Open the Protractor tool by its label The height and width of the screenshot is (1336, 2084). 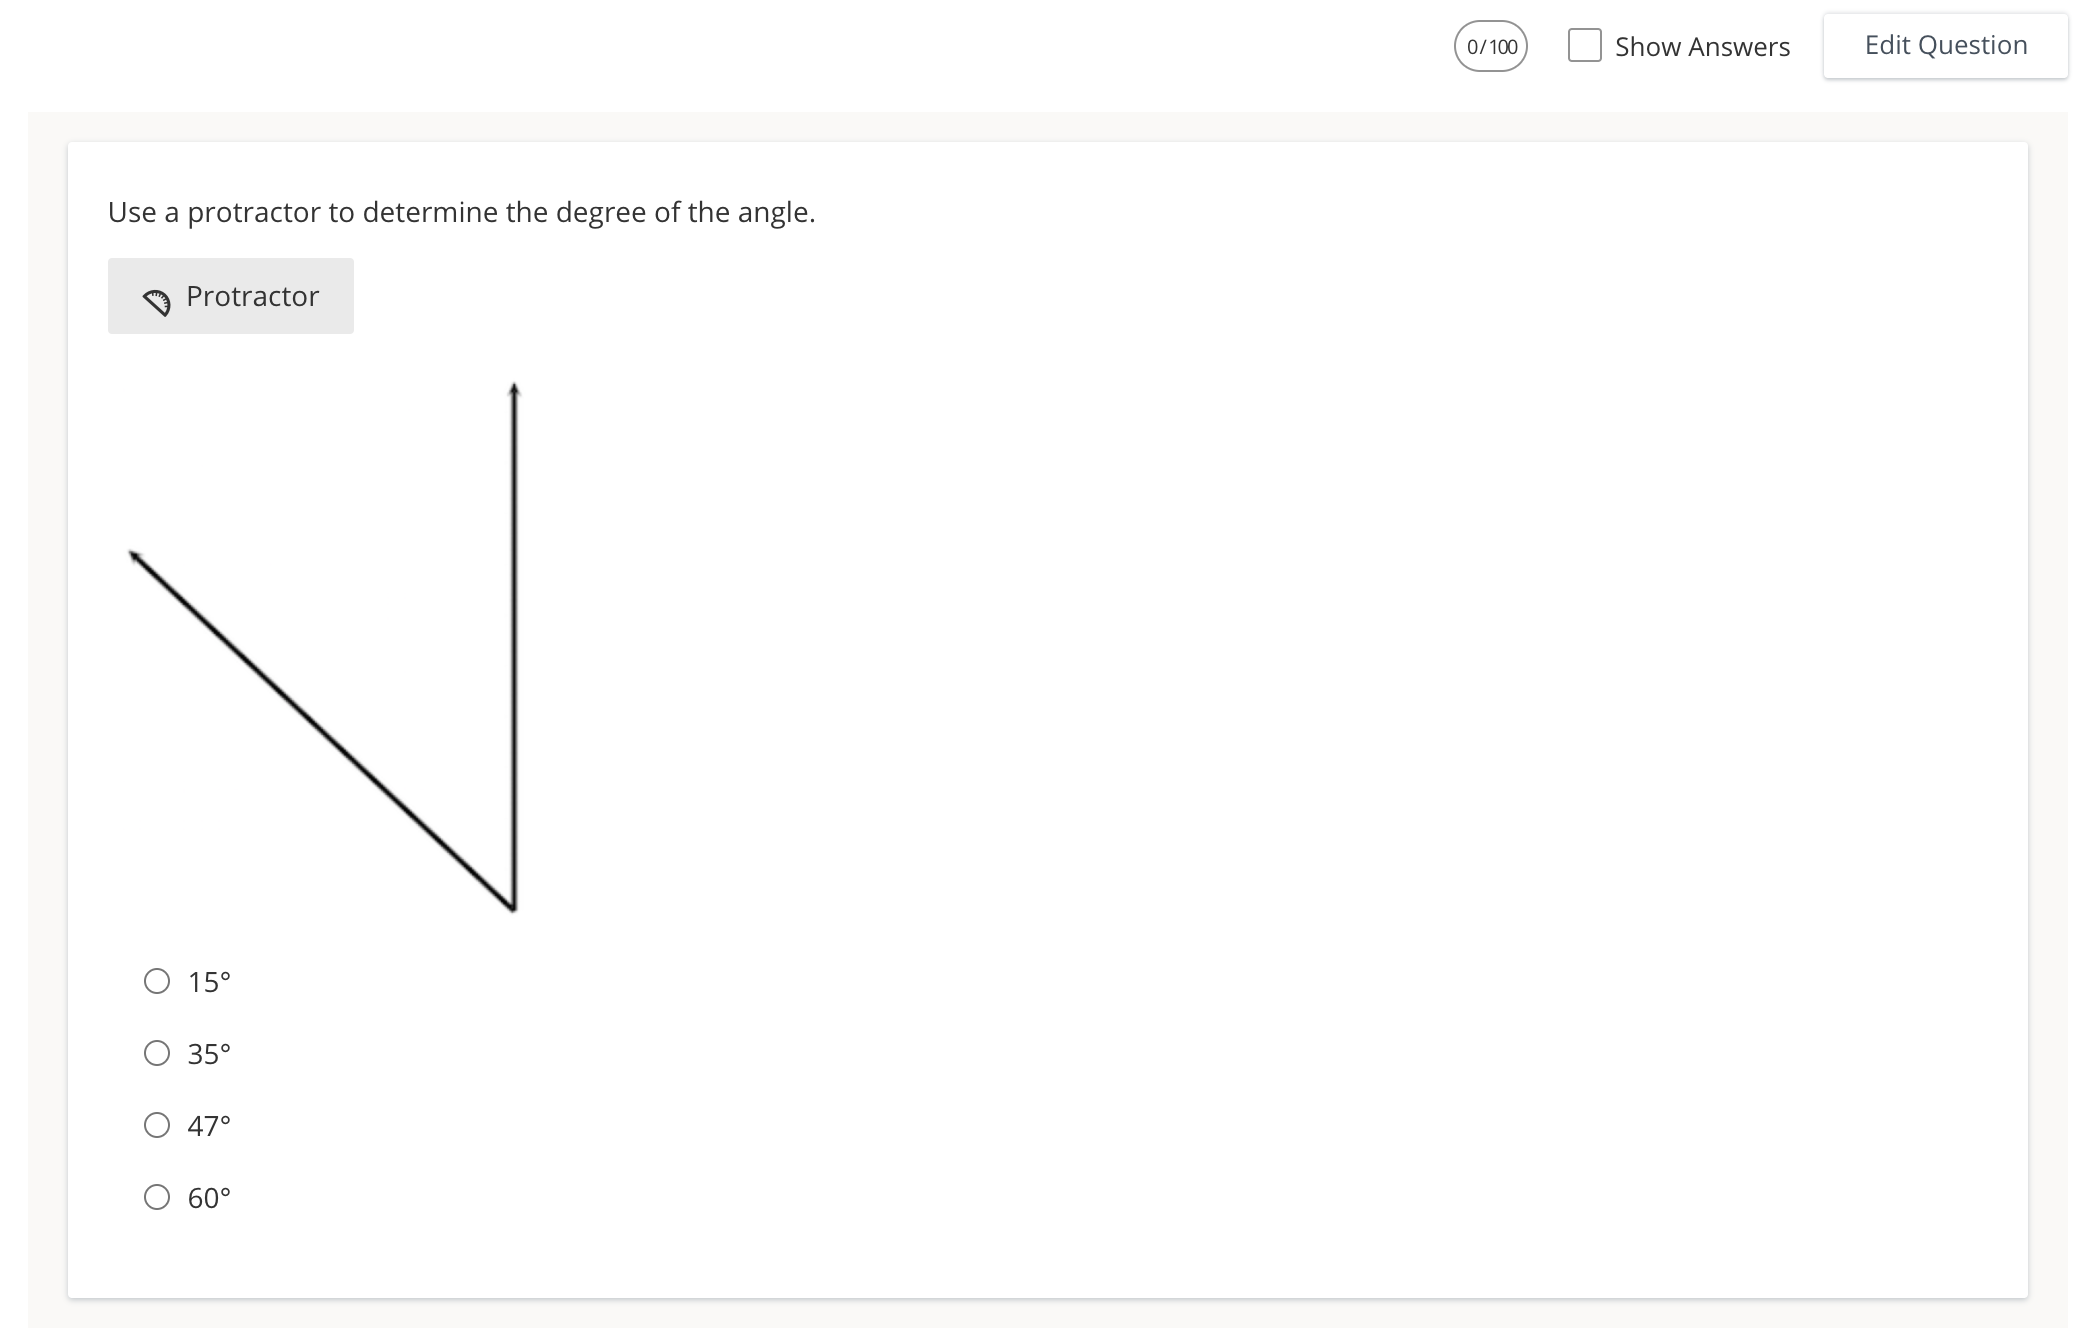[x=252, y=296]
